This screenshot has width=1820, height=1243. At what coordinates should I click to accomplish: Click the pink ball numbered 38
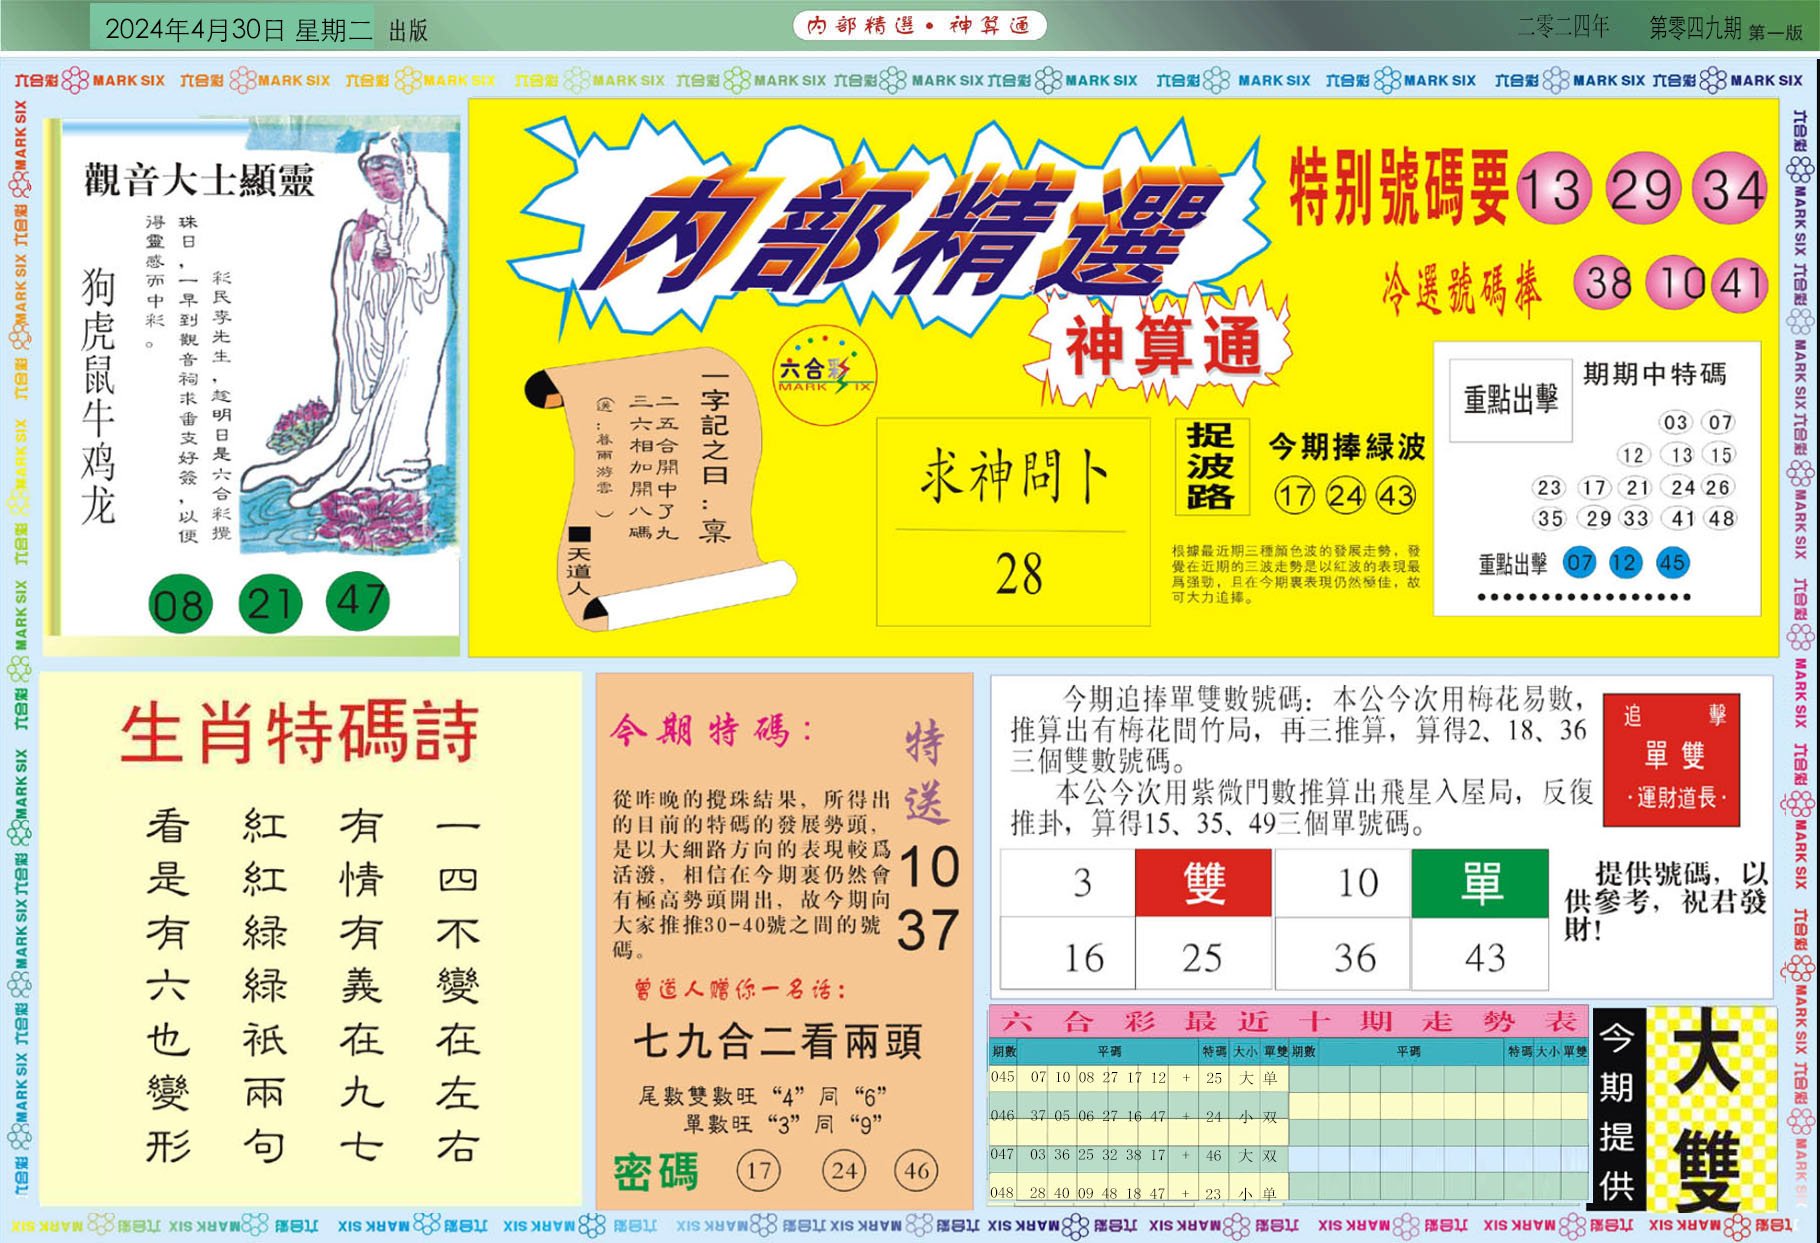click(x=1607, y=283)
